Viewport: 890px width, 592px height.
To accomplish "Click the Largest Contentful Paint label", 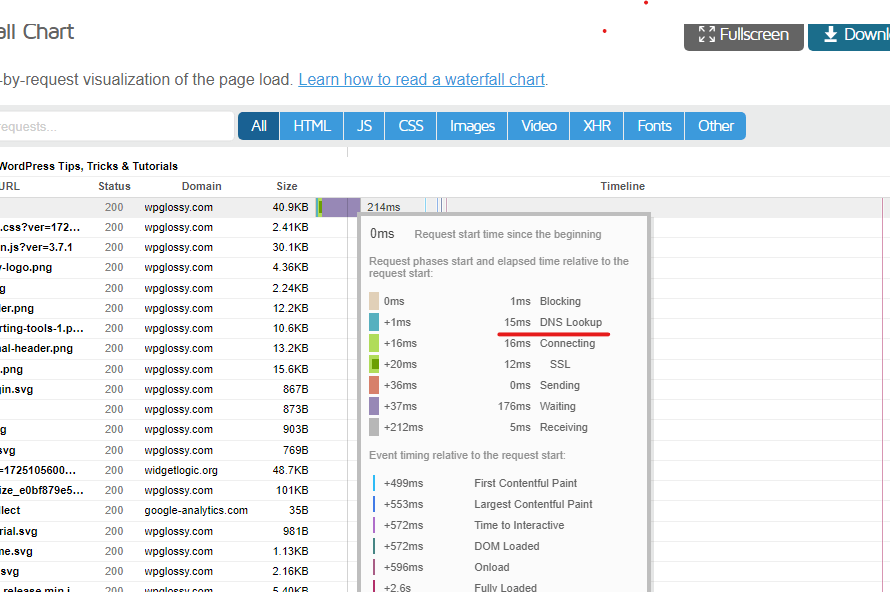I will tap(533, 504).
